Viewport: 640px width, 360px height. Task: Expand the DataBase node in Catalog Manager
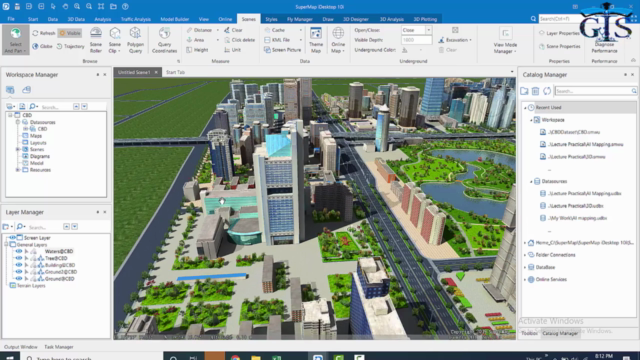click(x=525, y=267)
